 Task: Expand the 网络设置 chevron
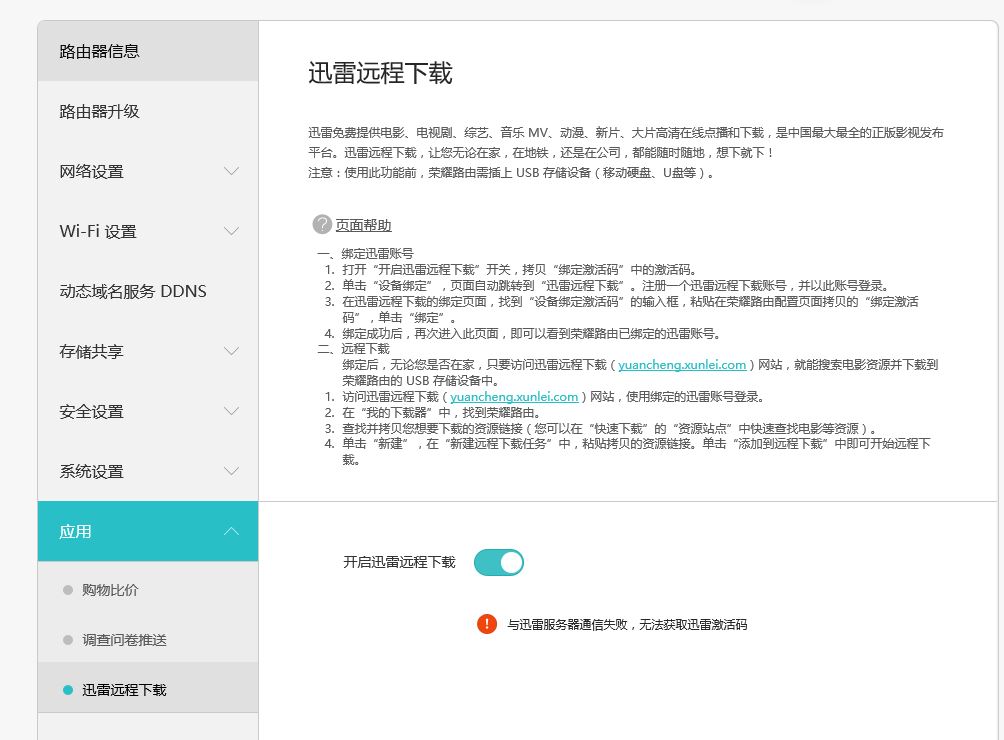click(231, 171)
